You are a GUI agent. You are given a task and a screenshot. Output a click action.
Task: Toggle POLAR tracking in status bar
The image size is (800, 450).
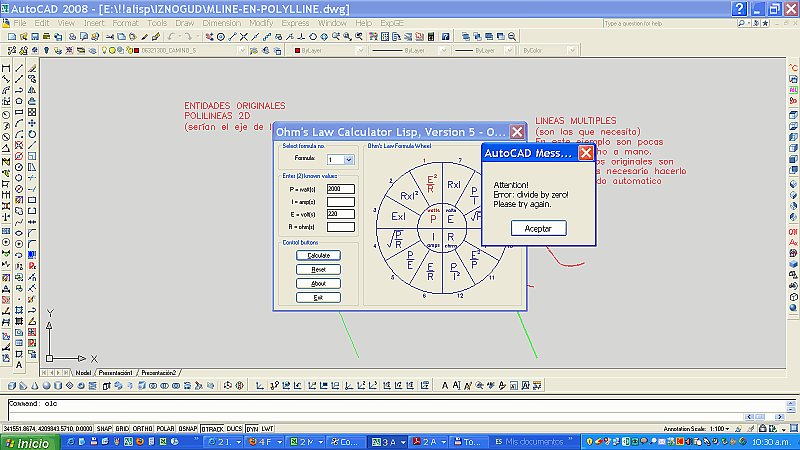165,429
